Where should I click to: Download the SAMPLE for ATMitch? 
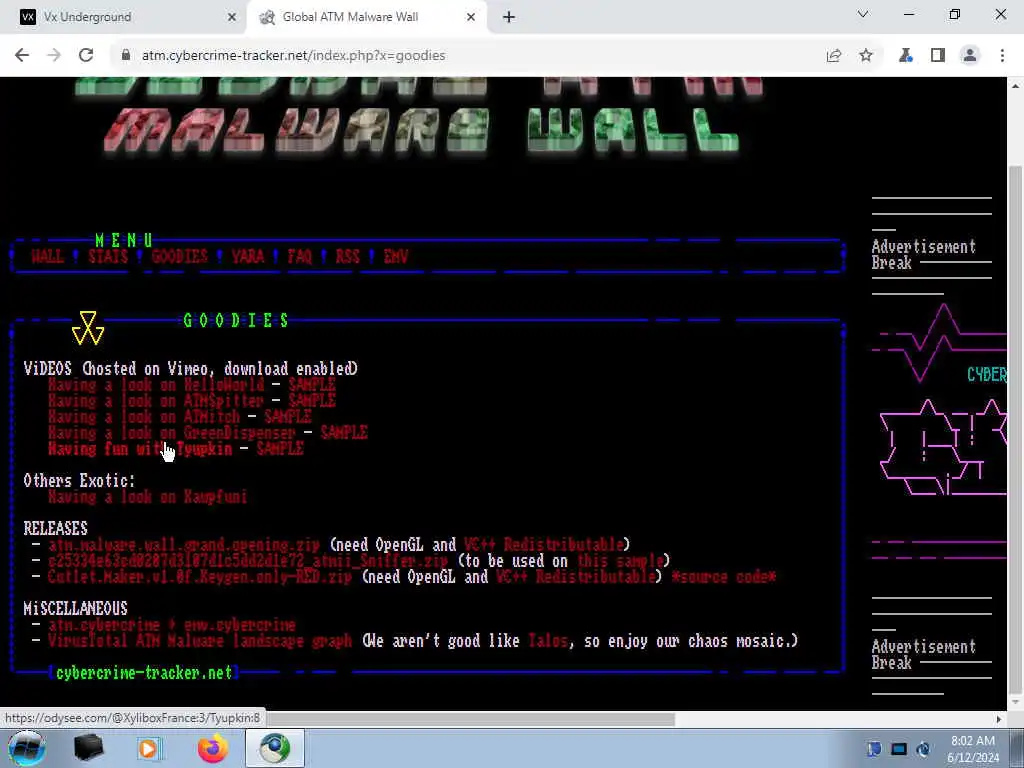(288, 417)
